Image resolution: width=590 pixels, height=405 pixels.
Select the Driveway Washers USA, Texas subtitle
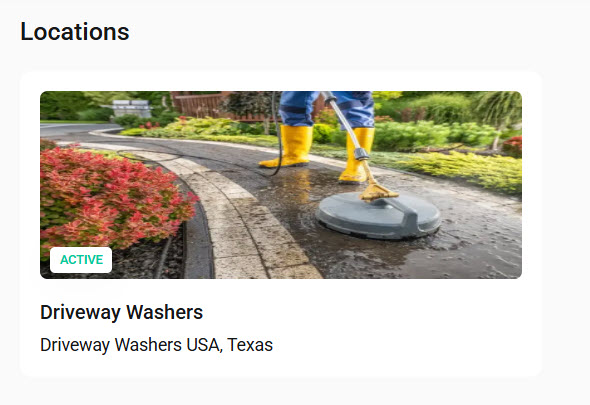(157, 345)
